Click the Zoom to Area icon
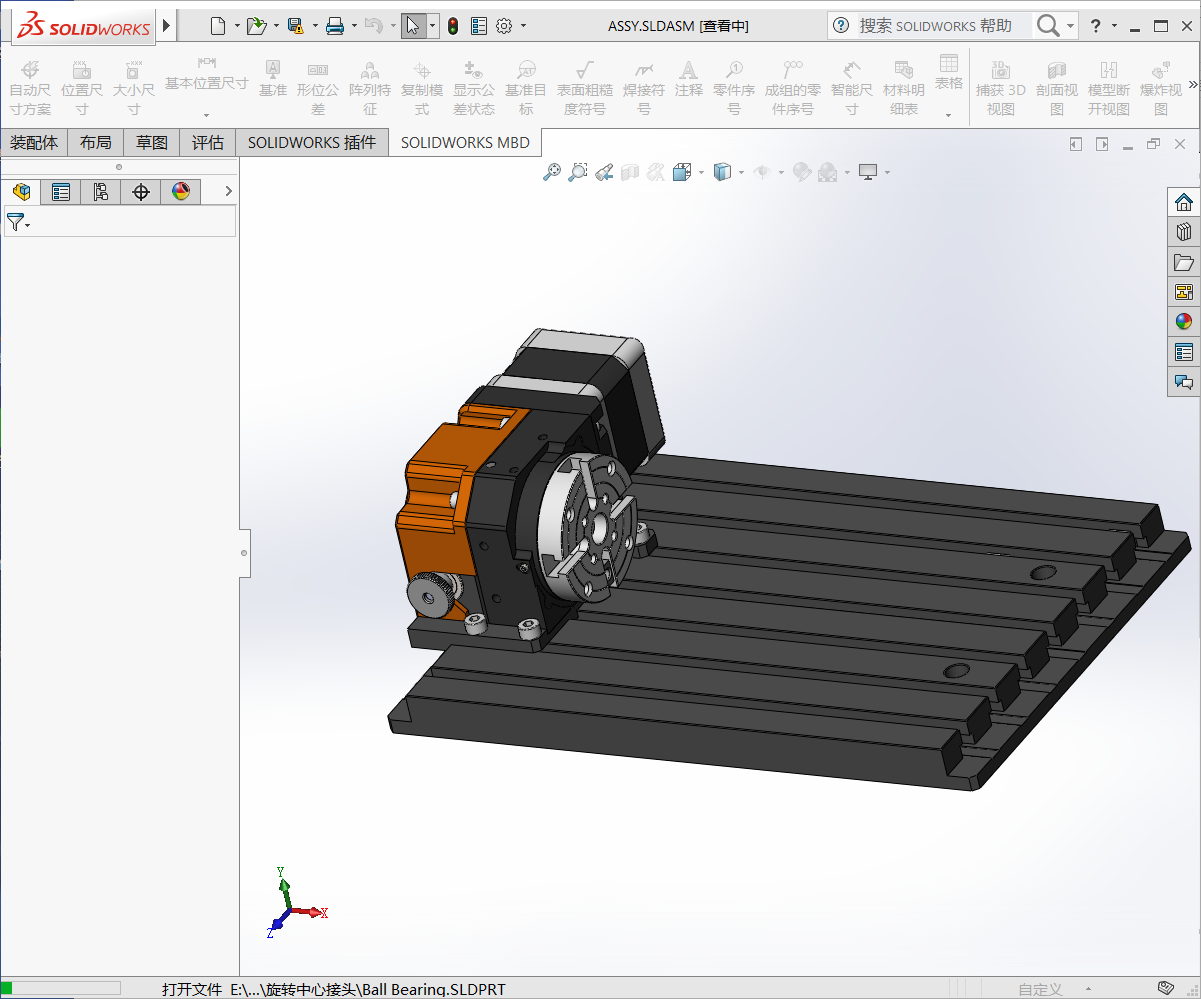 point(577,173)
